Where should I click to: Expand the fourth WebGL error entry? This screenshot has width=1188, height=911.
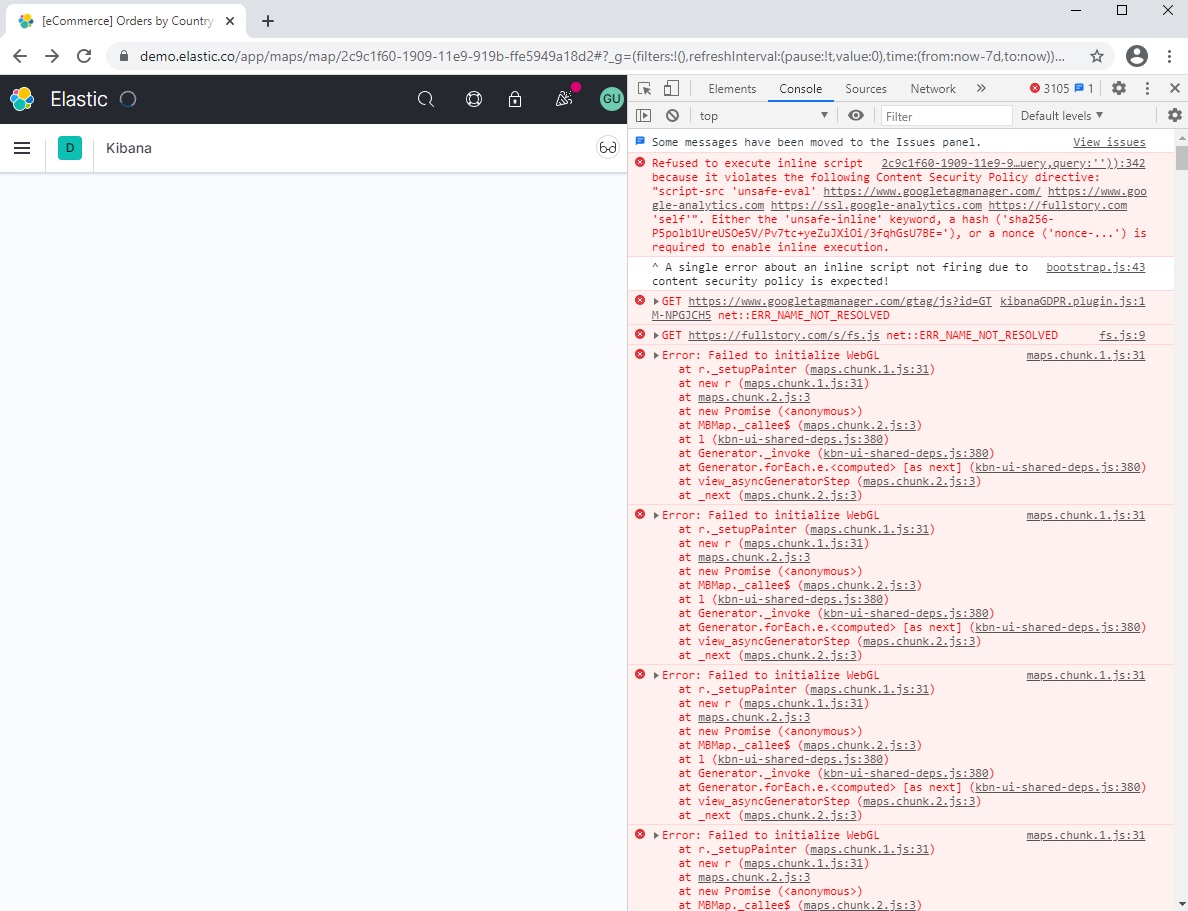[x=656, y=835]
